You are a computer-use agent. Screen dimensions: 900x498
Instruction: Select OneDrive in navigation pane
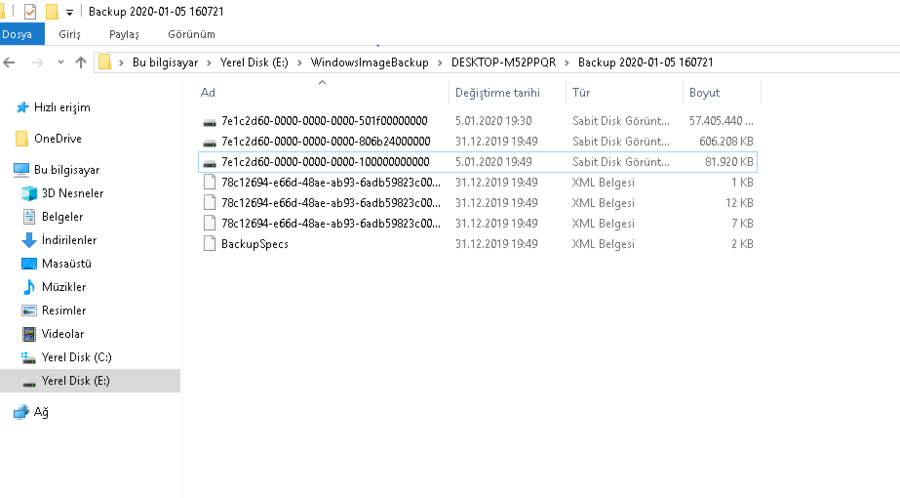[57, 138]
